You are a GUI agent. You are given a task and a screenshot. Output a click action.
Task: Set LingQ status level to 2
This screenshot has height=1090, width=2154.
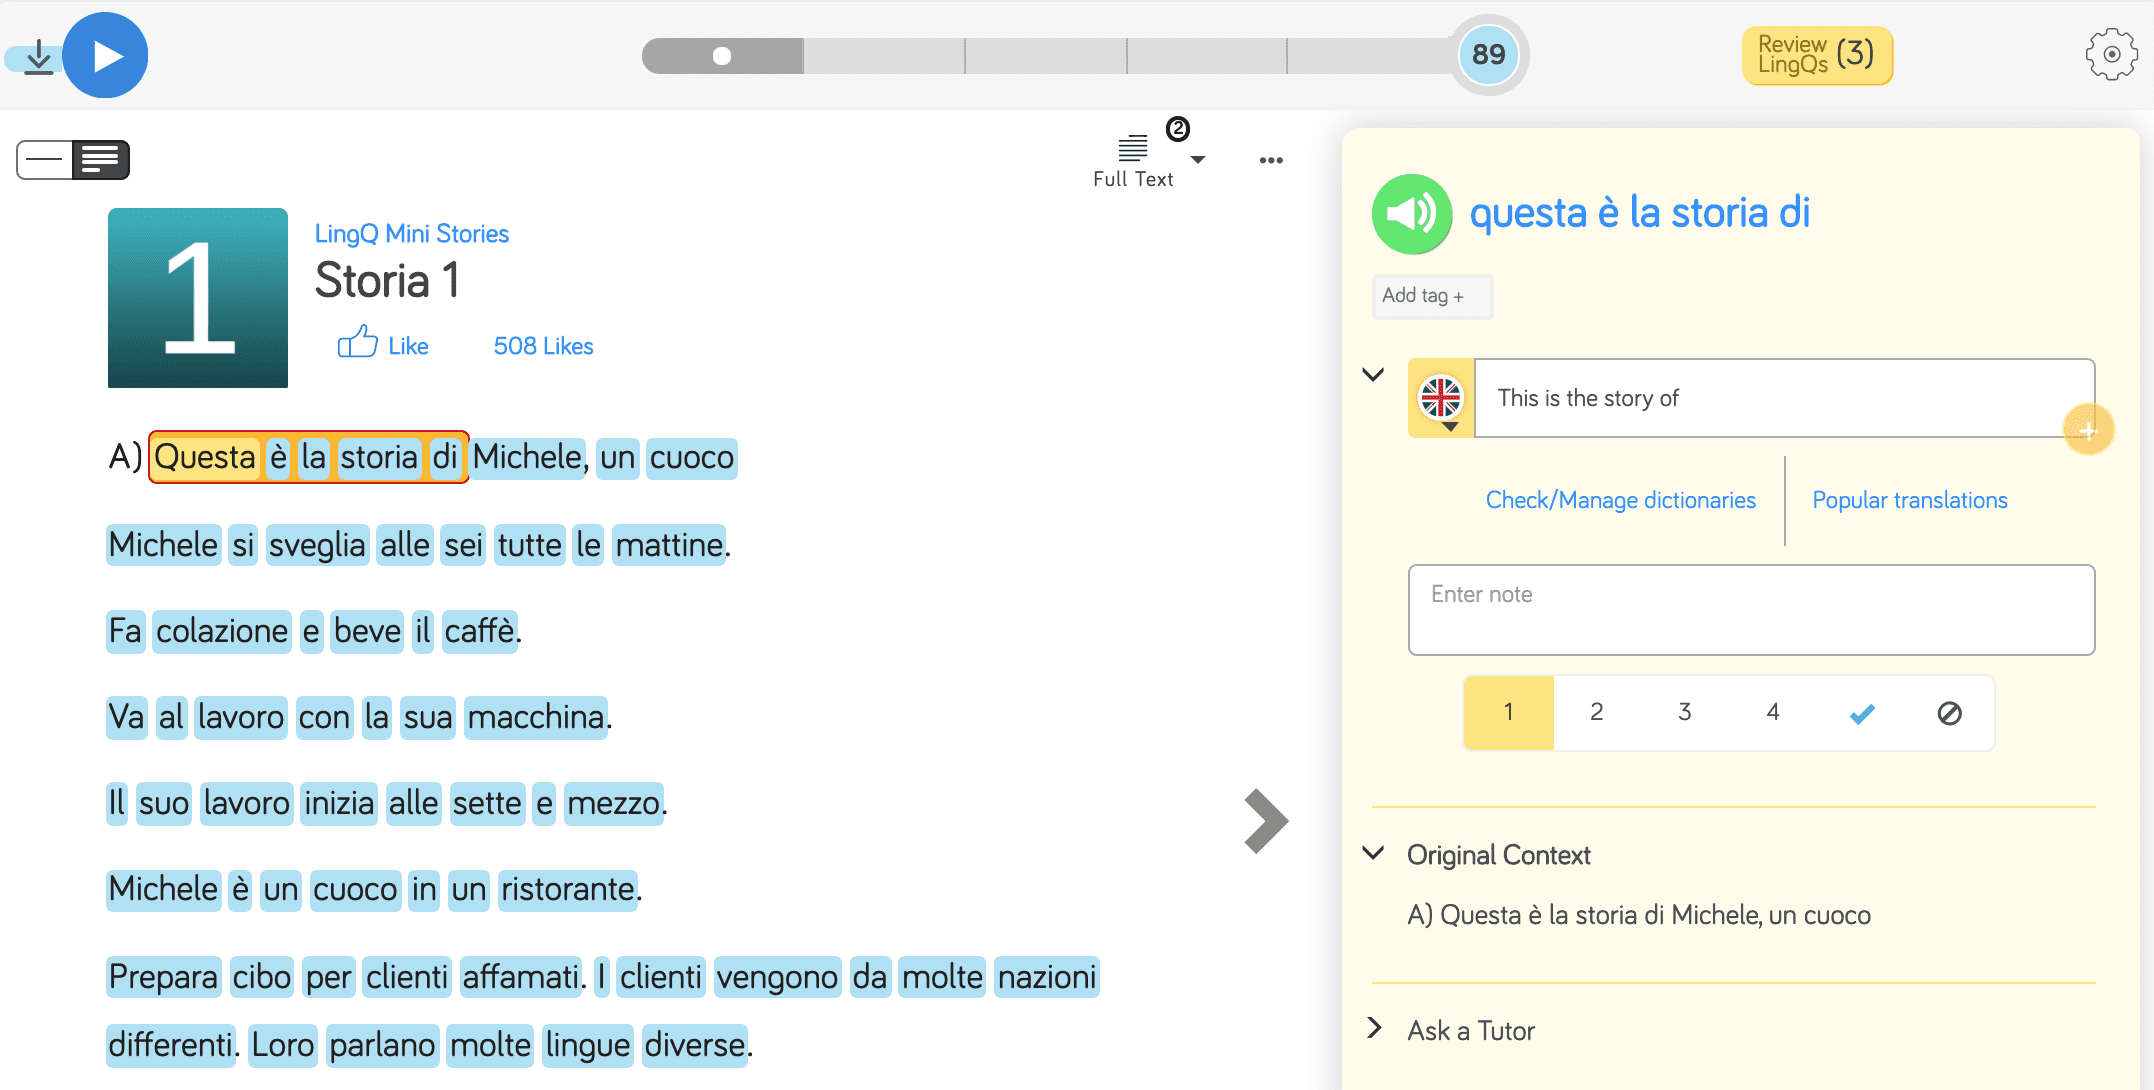(x=1596, y=712)
